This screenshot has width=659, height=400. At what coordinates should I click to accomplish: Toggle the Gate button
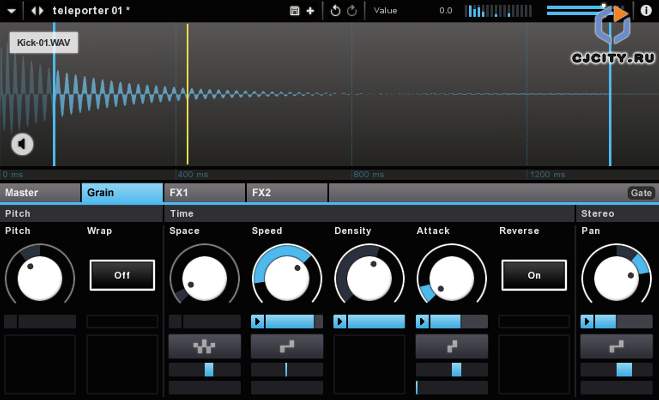click(640, 193)
